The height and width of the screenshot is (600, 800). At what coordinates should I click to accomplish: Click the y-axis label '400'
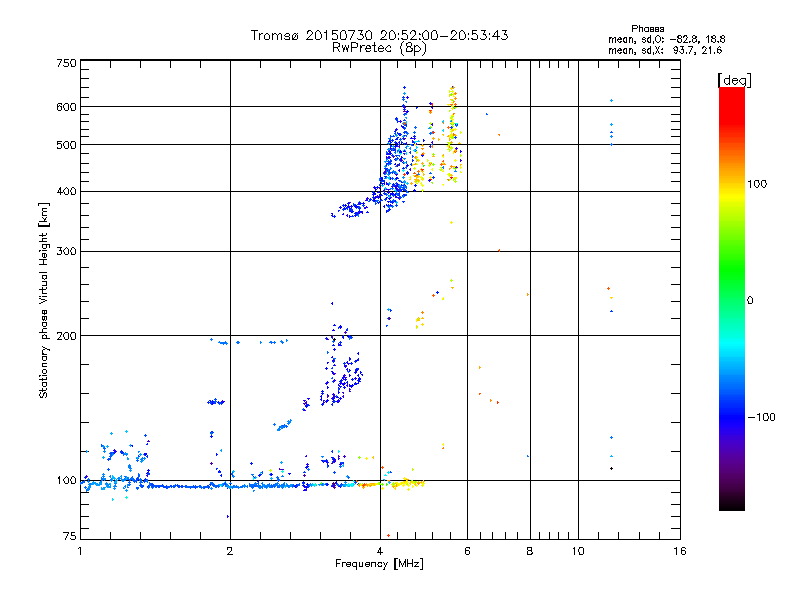(x=66, y=192)
